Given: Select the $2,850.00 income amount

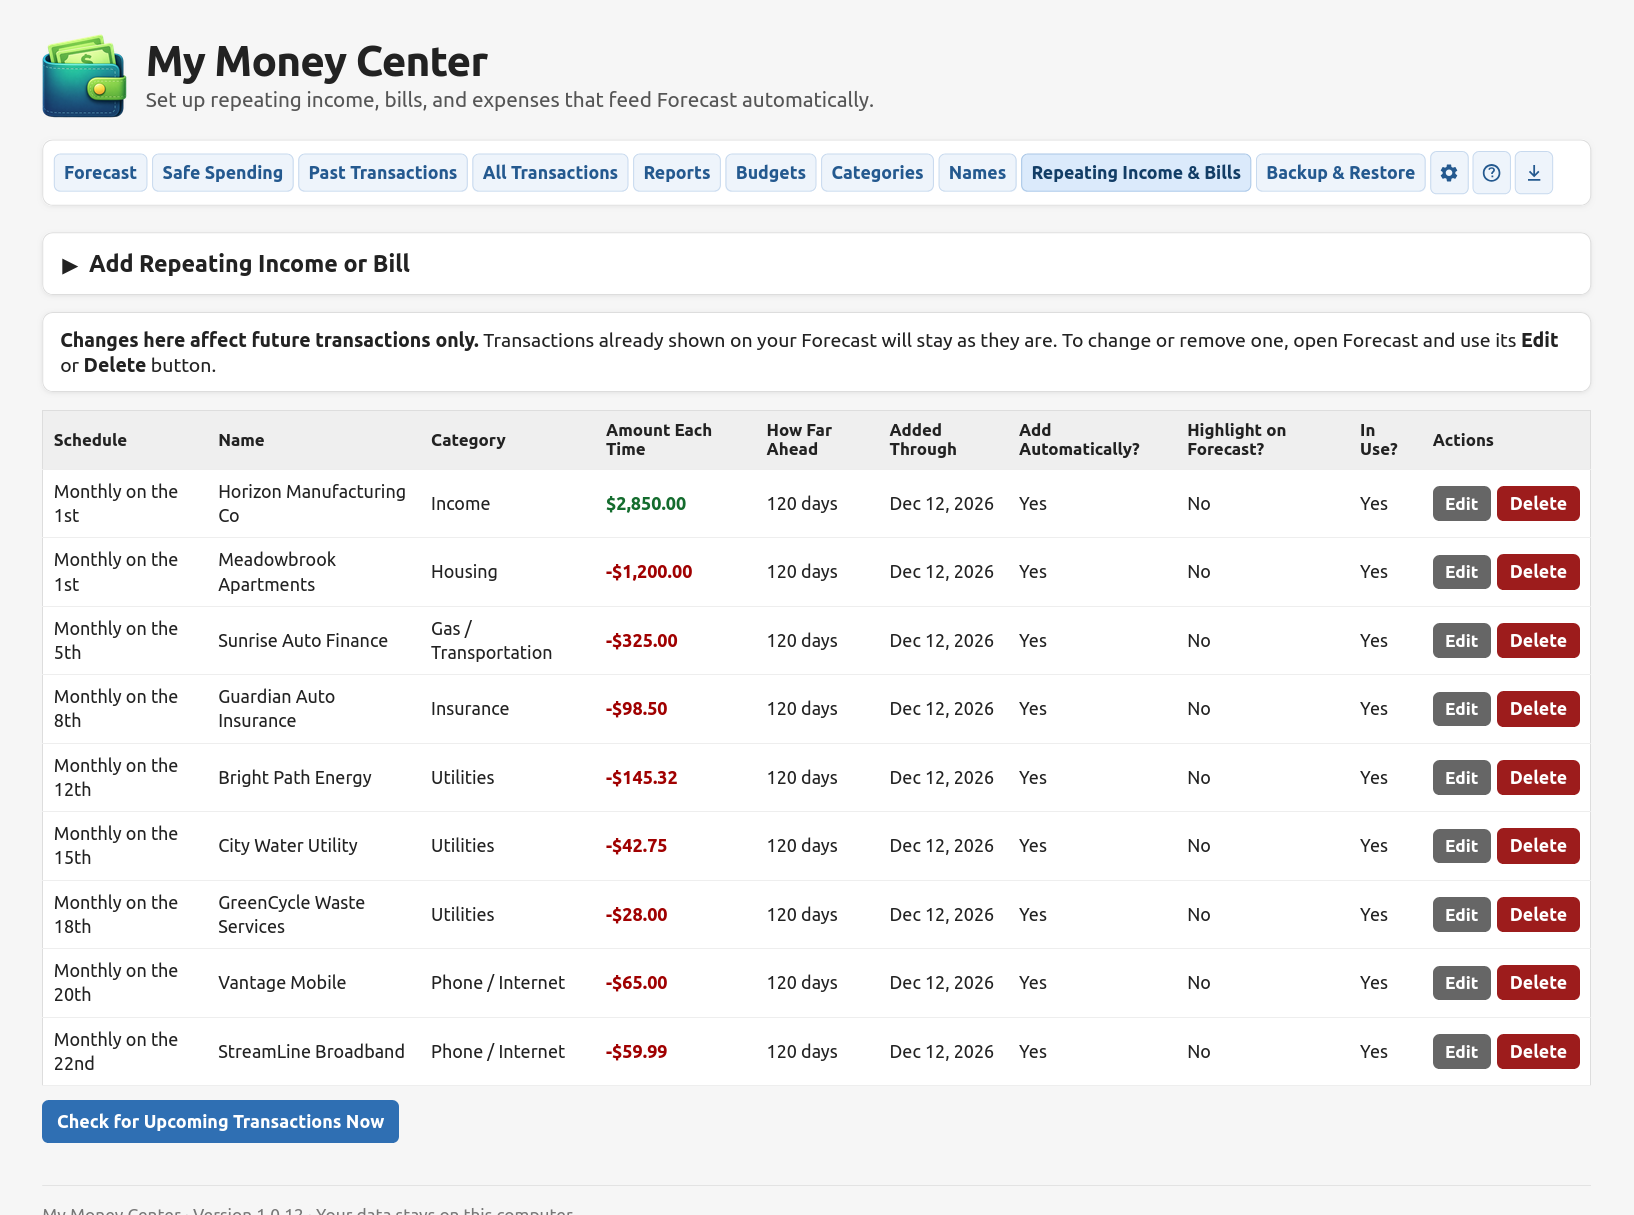Looking at the screenshot, I should tap(646, 504).
